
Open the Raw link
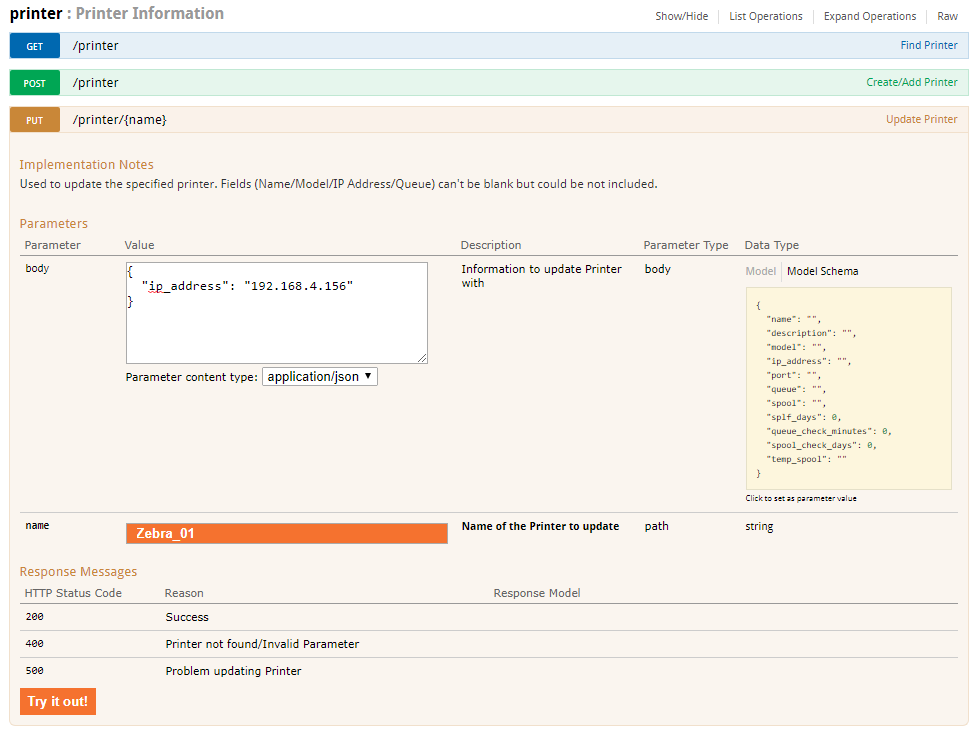(948, 16)
